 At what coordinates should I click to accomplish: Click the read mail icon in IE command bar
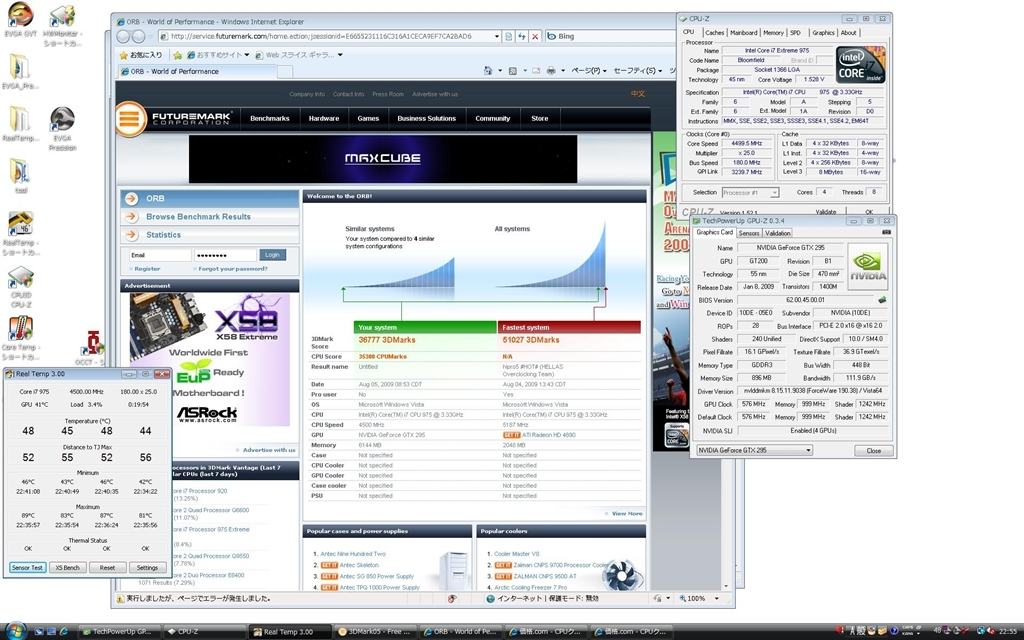tap(536, 71)
